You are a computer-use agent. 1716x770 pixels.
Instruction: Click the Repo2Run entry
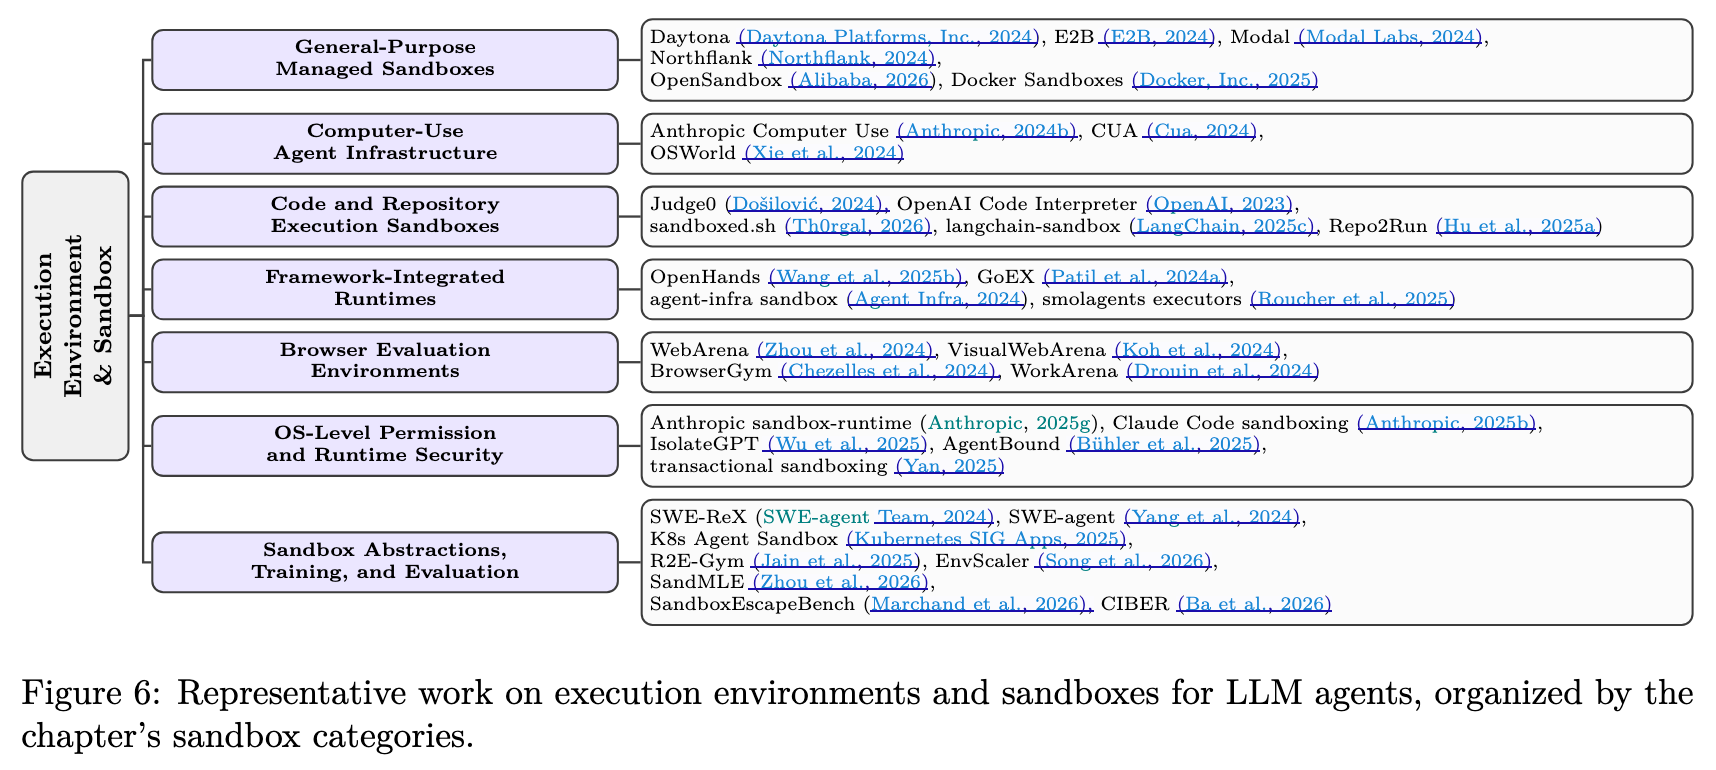click(1378, 226)
